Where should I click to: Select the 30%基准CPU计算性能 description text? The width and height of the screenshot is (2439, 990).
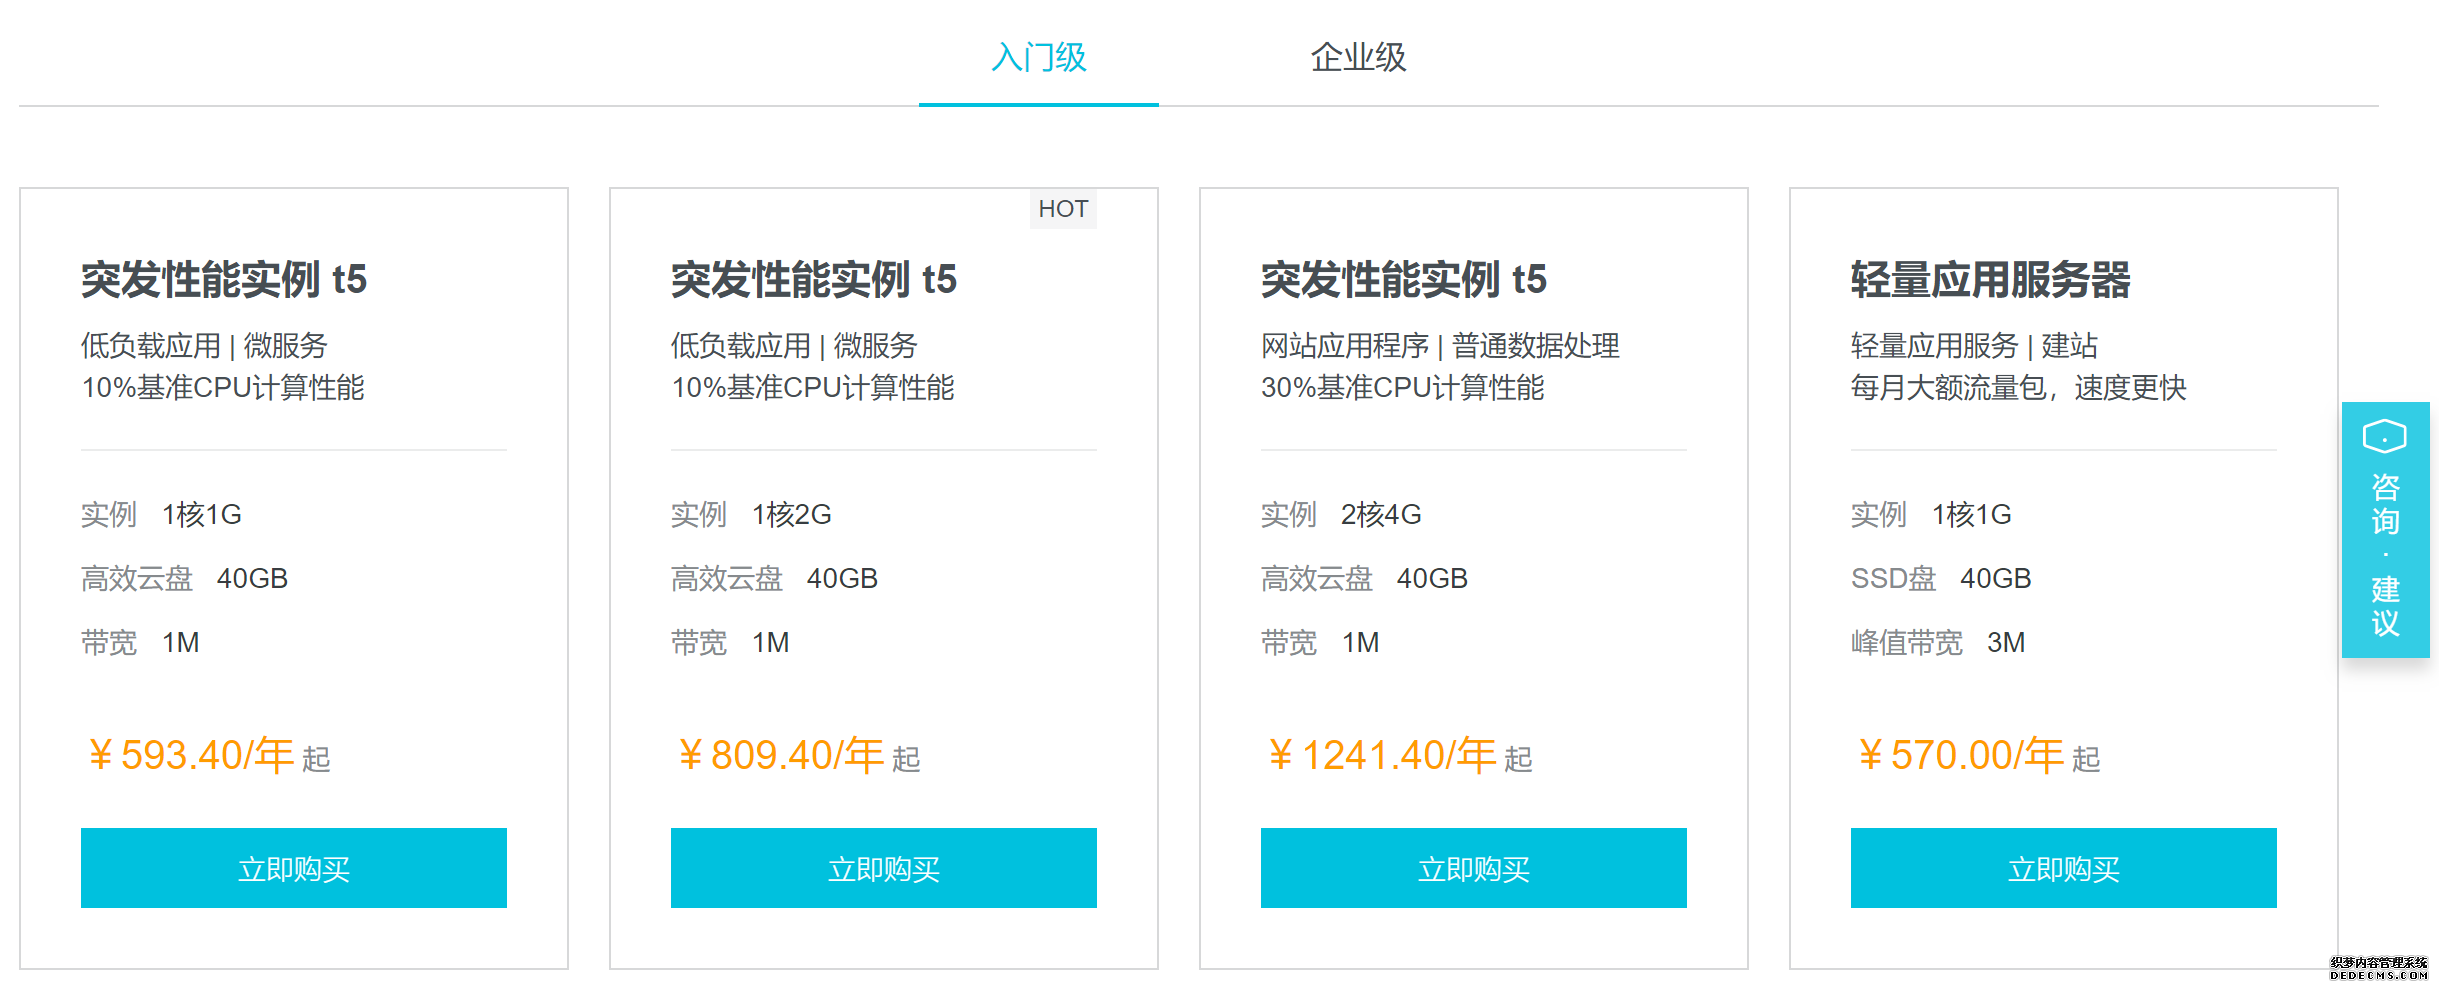1402,388
